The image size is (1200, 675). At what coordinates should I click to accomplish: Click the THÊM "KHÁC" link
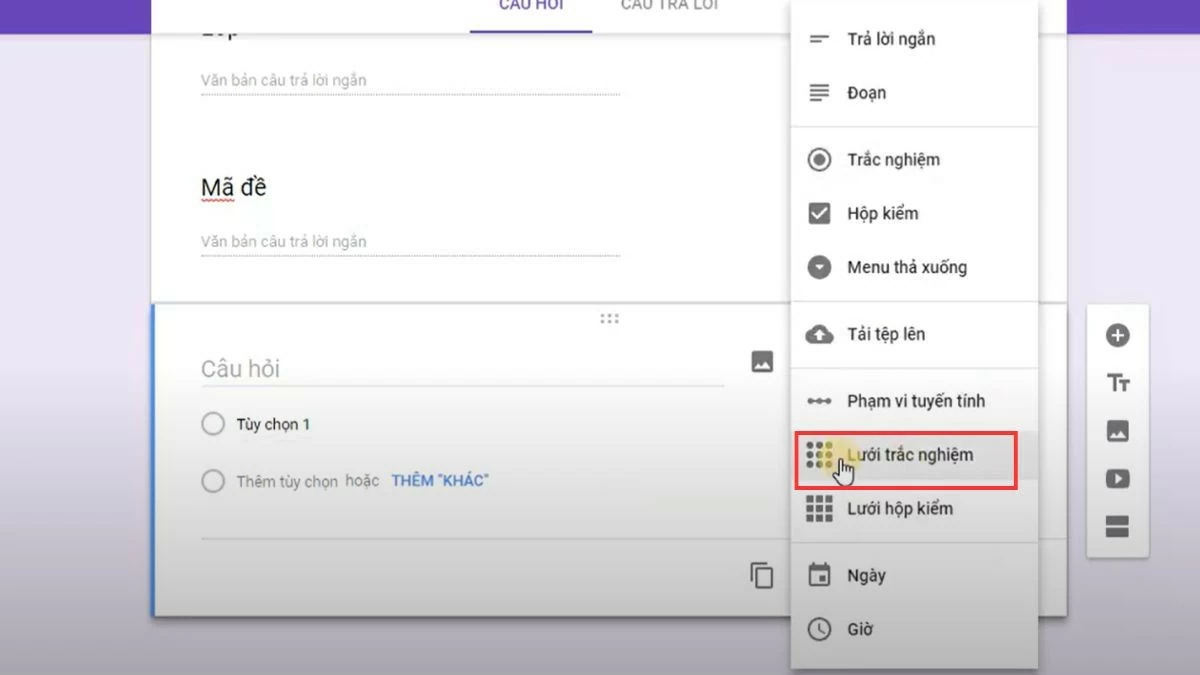pos(438,480)
